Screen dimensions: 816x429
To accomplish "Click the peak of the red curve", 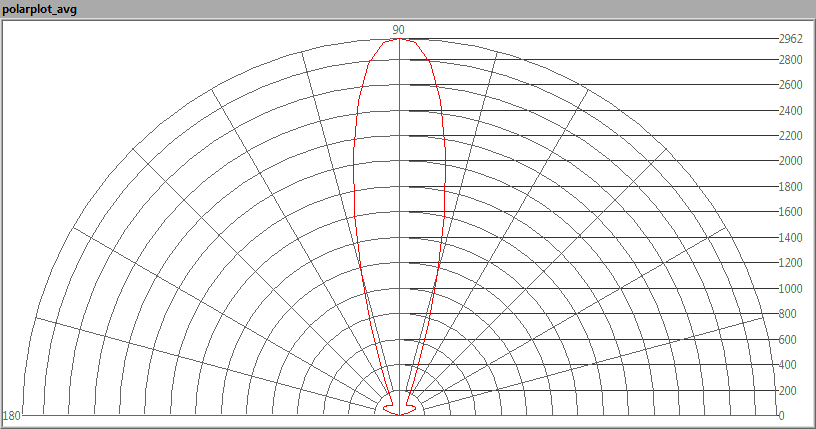I will pos(400,39).
